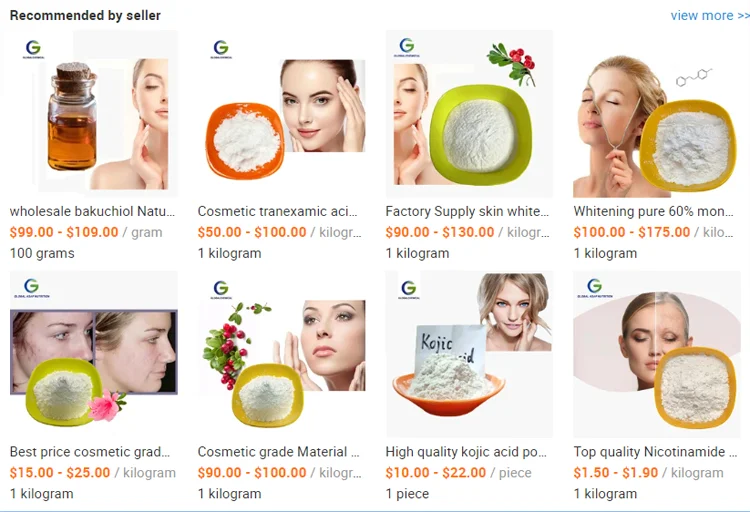
Task: Click the 'wholesale bakuchiol Natu...' title
Action: (x=92, y=211)
